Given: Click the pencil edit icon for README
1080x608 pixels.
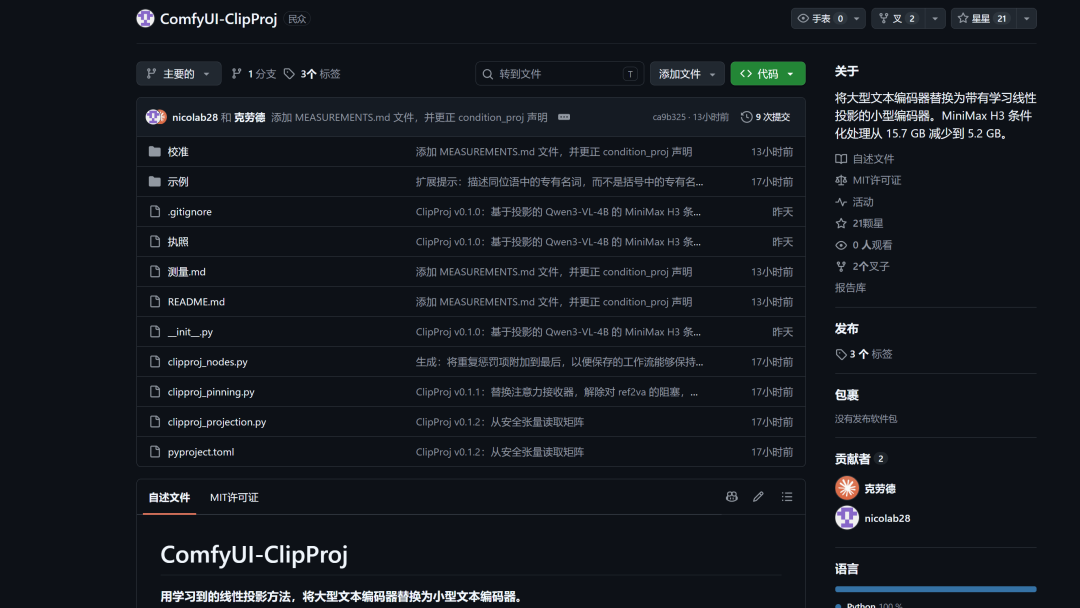Looking at the screenshot, I should click(x=758, y=496).
